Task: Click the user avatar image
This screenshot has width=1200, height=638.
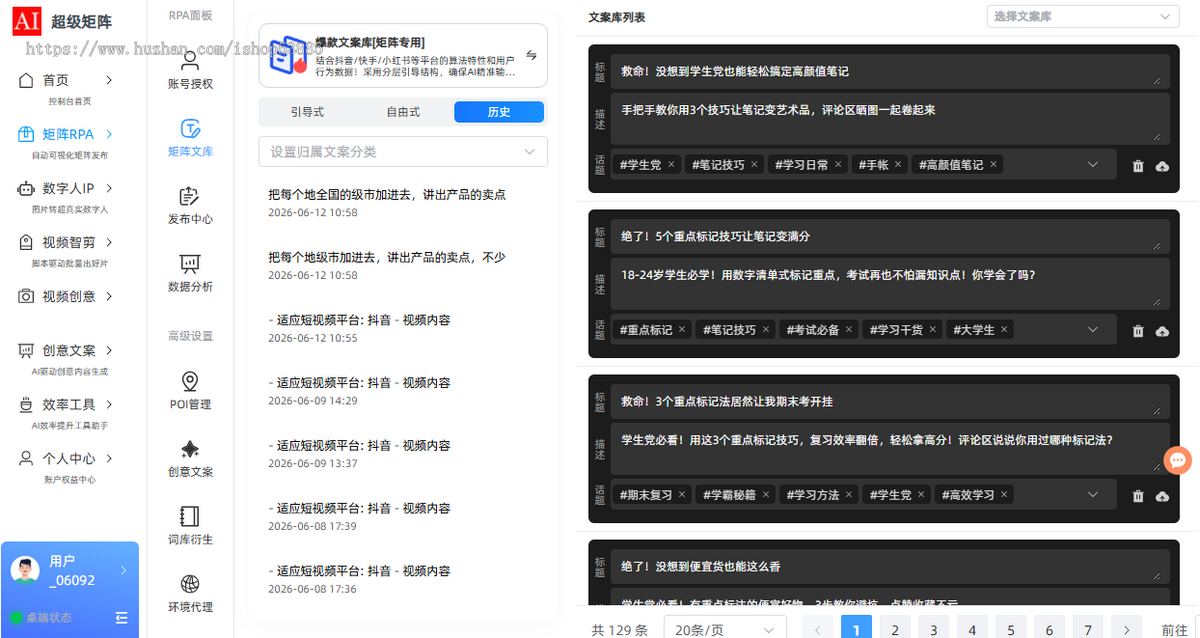Action: click(25, 571)
